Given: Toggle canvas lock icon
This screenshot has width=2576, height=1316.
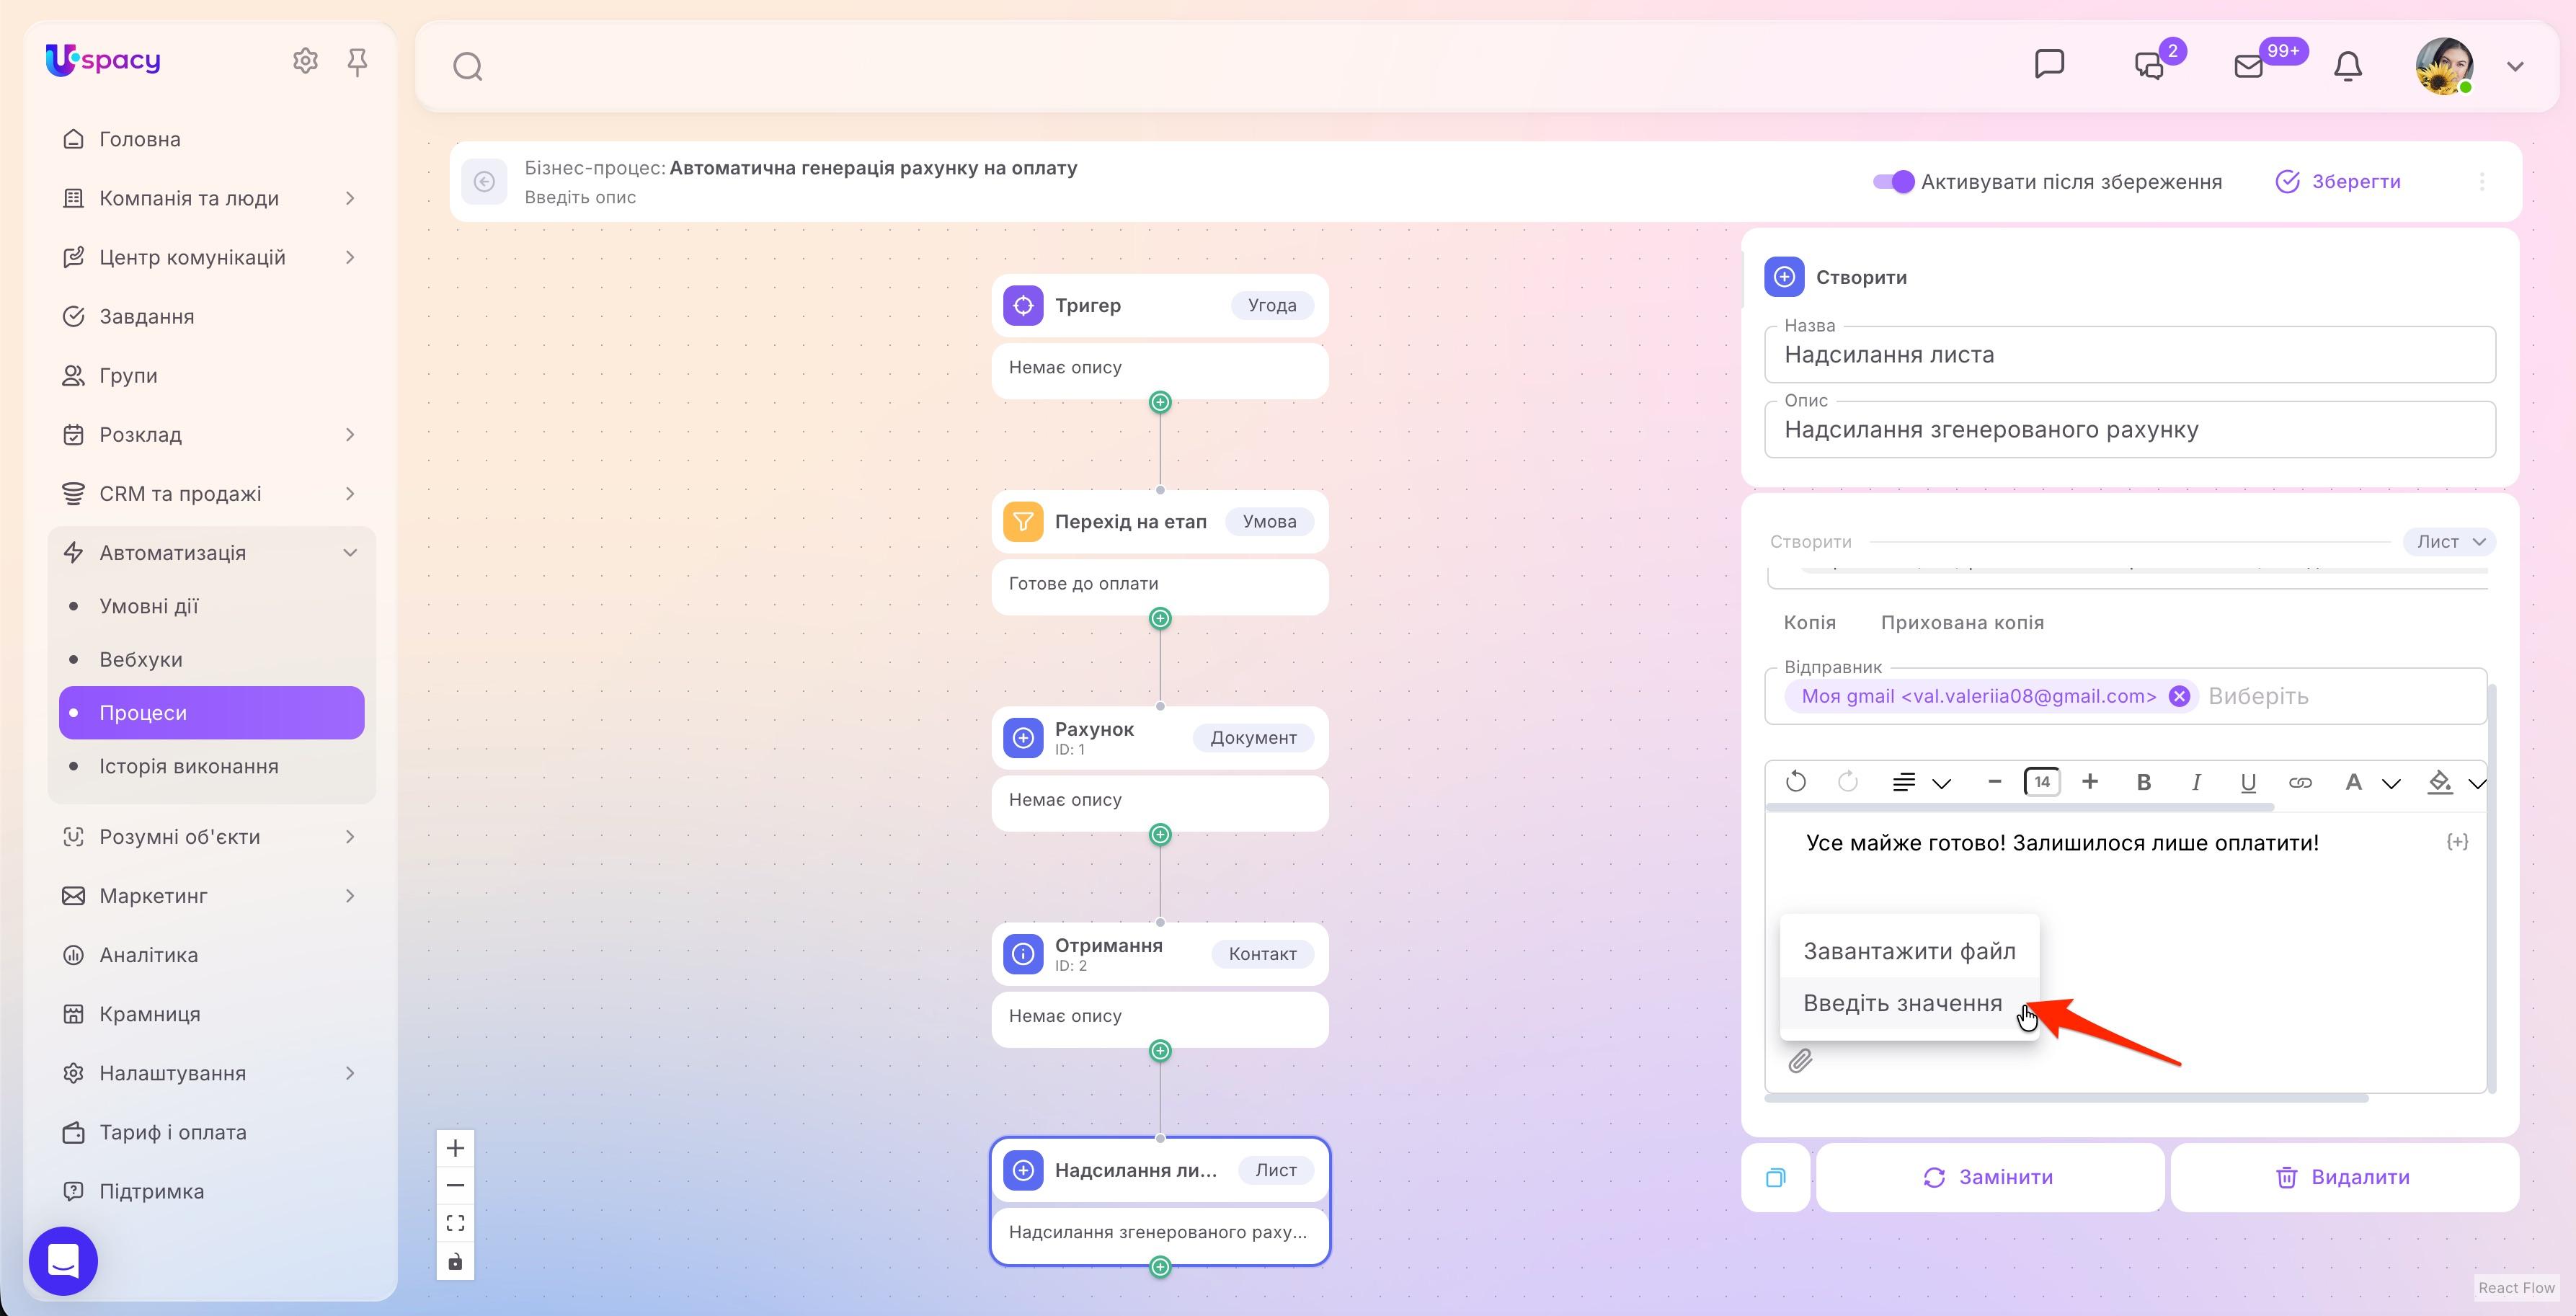Looking at the screenshot, I should coord(455,1261).
